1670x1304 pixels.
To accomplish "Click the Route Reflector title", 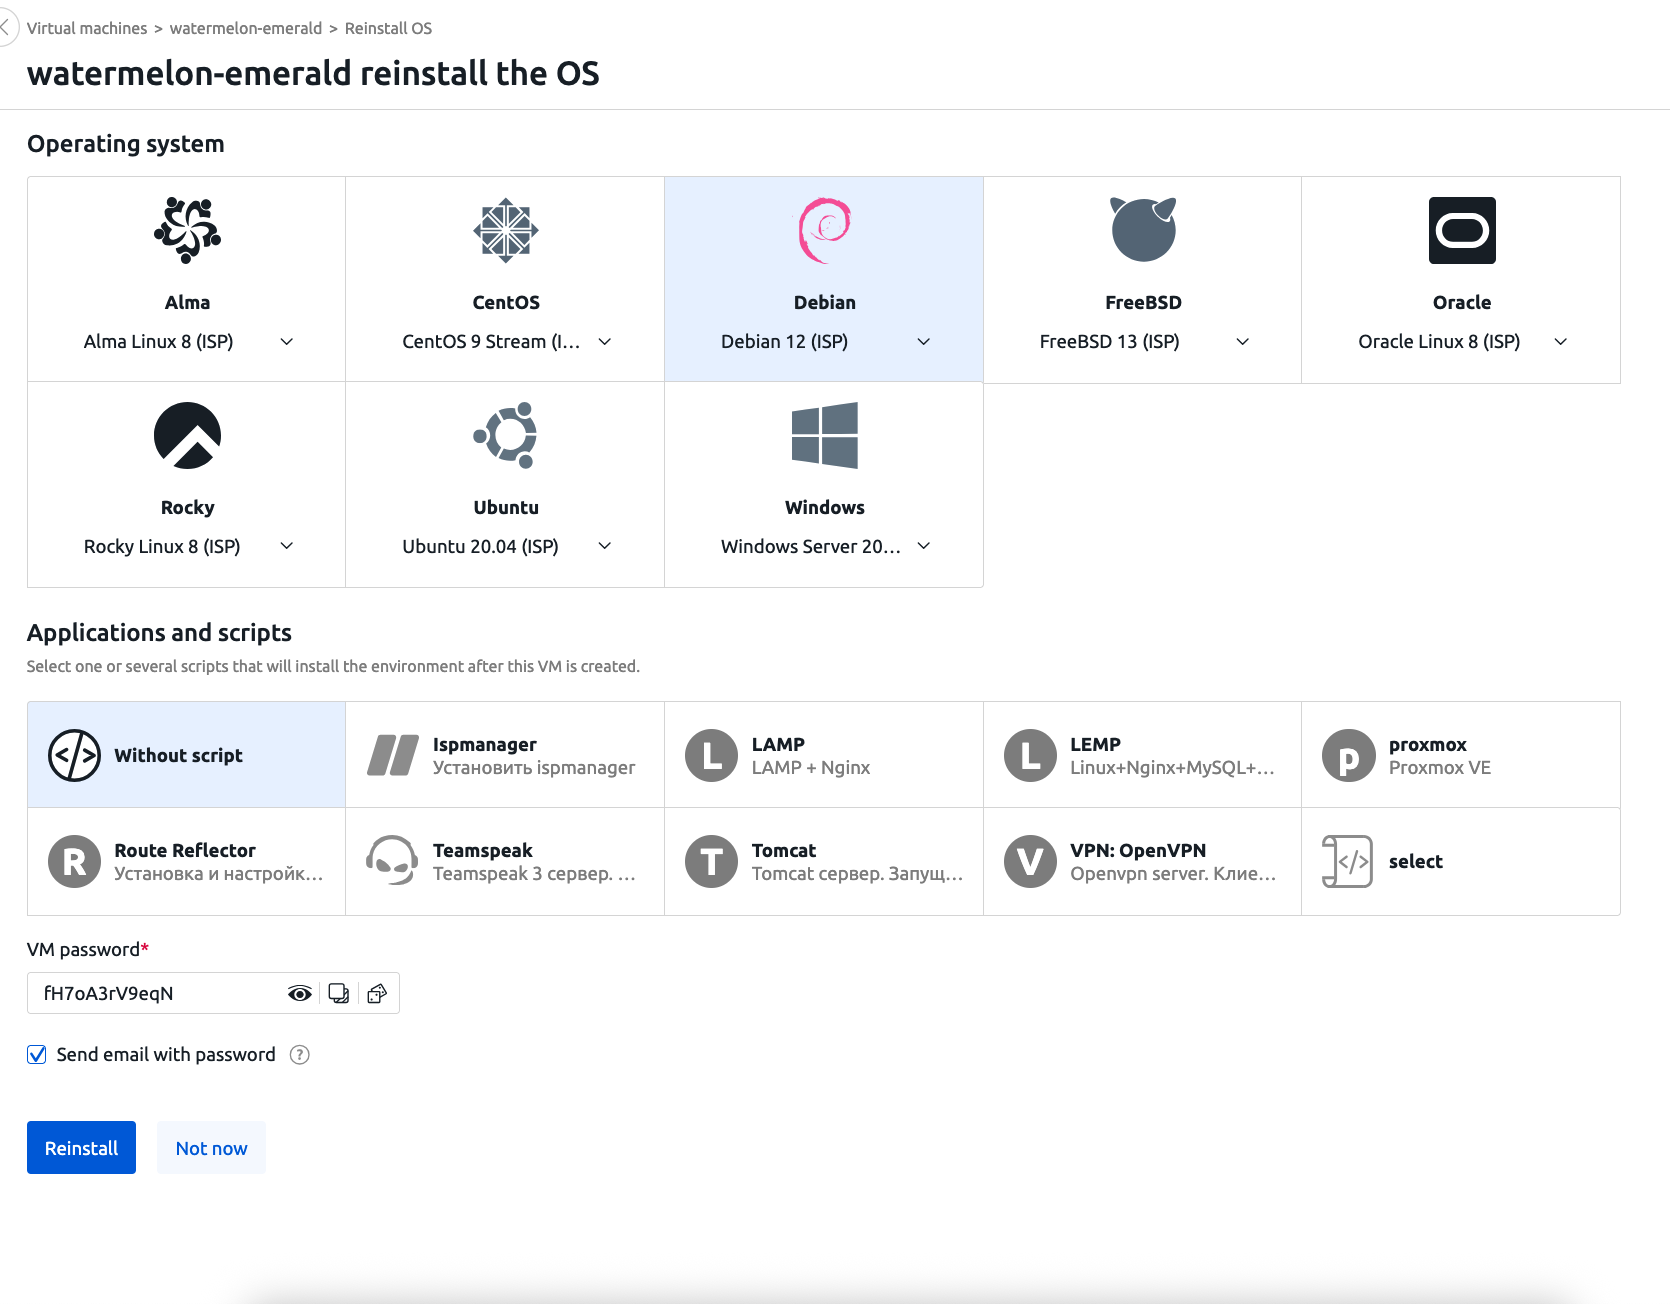I will pyautogui.click(x=185, y=851).
